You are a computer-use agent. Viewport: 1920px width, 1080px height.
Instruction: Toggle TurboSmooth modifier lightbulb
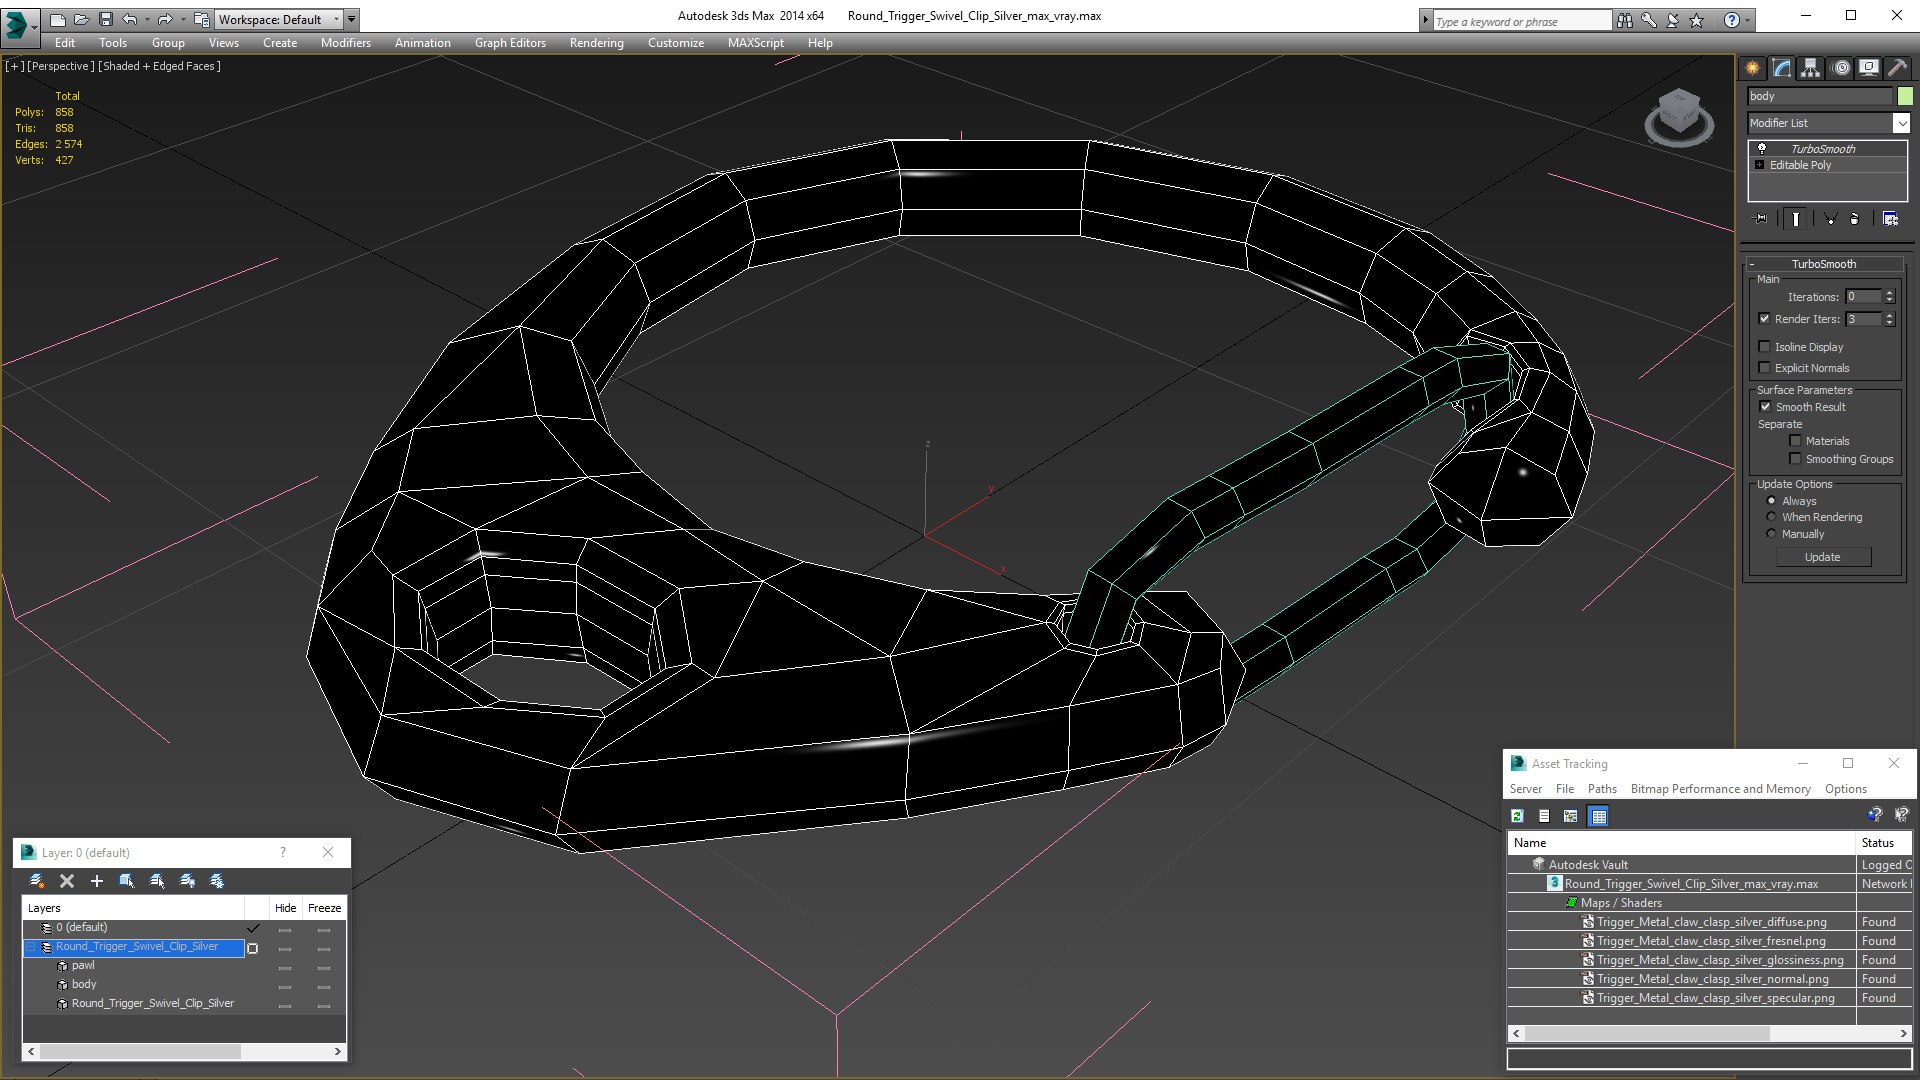coord(1762,148)
